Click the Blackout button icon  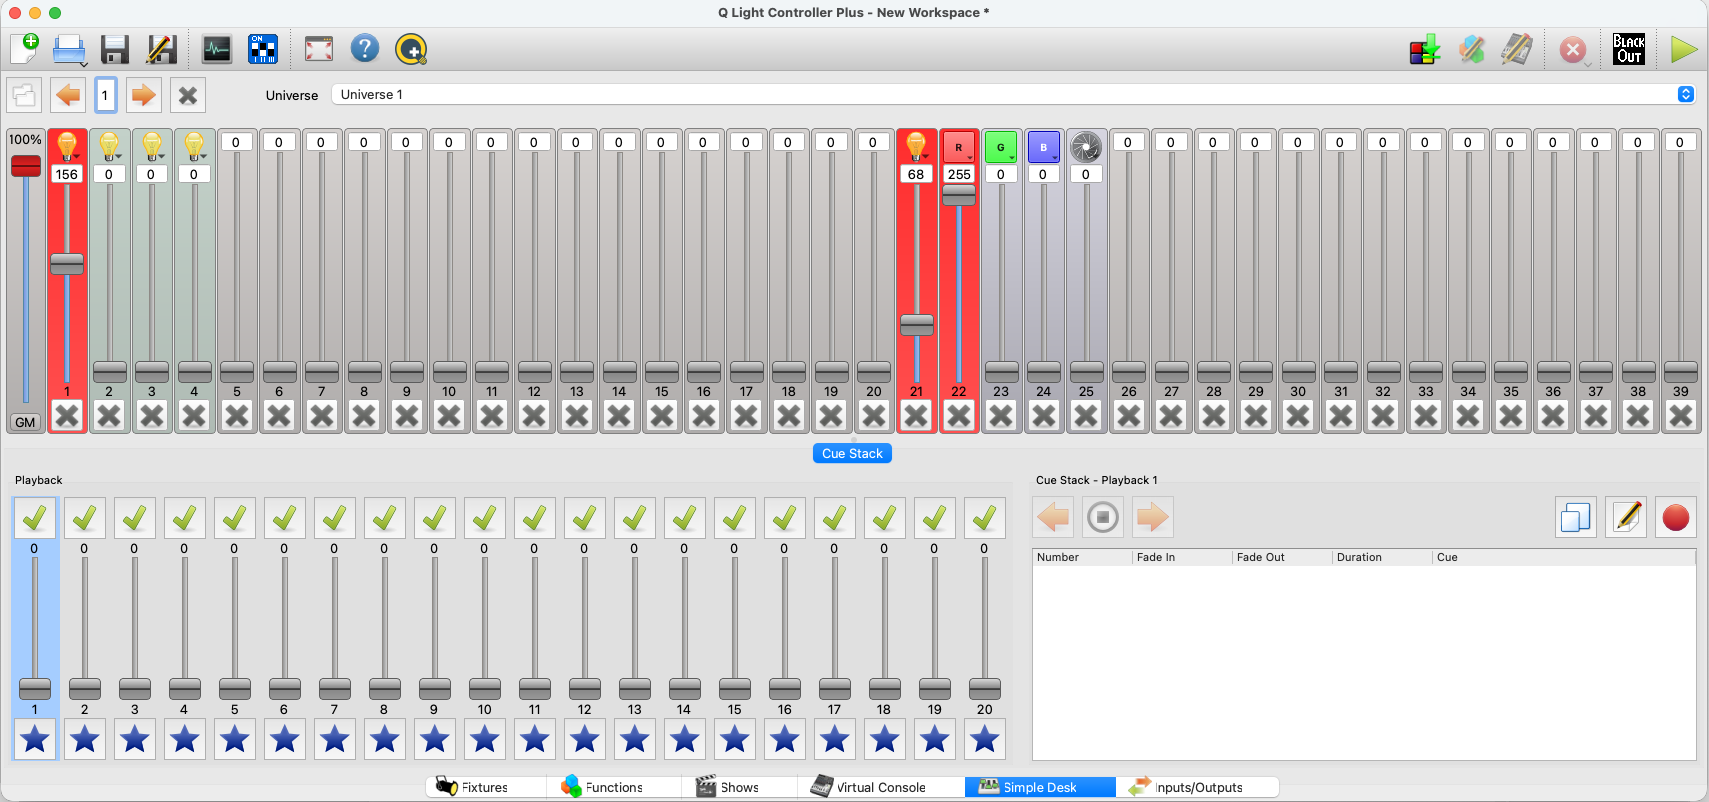[x=1629, y=49]
